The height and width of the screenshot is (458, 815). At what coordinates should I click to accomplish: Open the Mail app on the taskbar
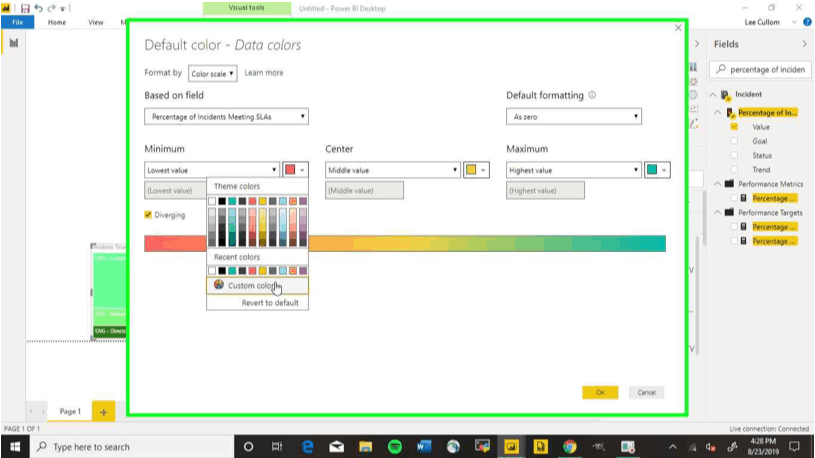(x=336, y=447)
